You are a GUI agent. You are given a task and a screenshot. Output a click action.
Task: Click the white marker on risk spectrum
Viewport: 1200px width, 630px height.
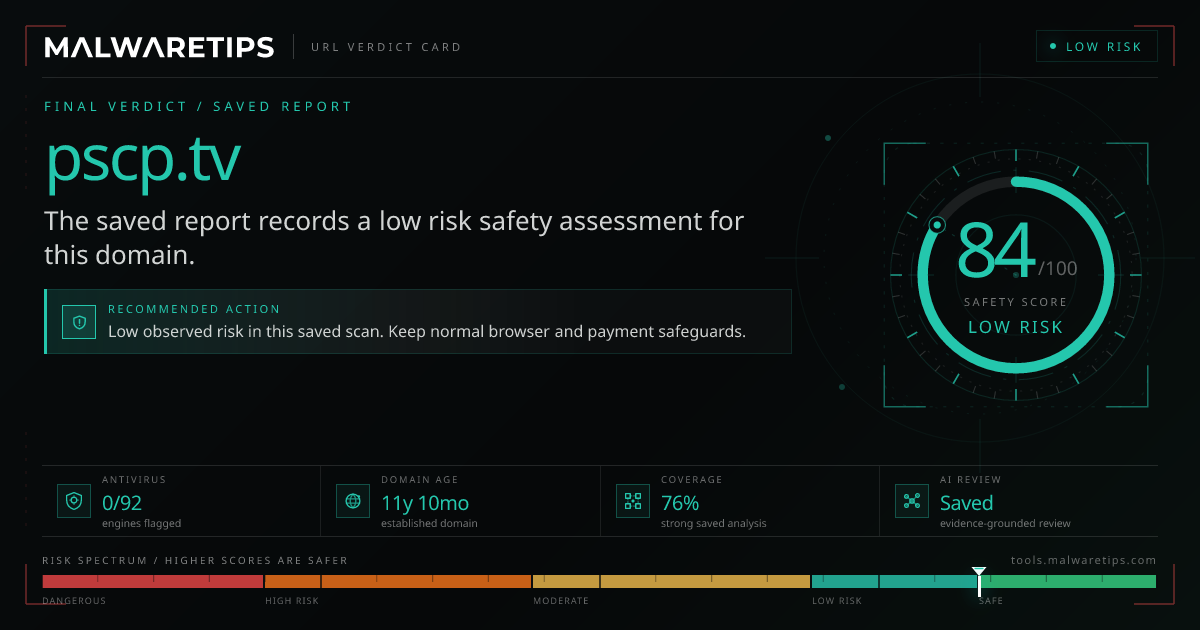tap(979, 580)
